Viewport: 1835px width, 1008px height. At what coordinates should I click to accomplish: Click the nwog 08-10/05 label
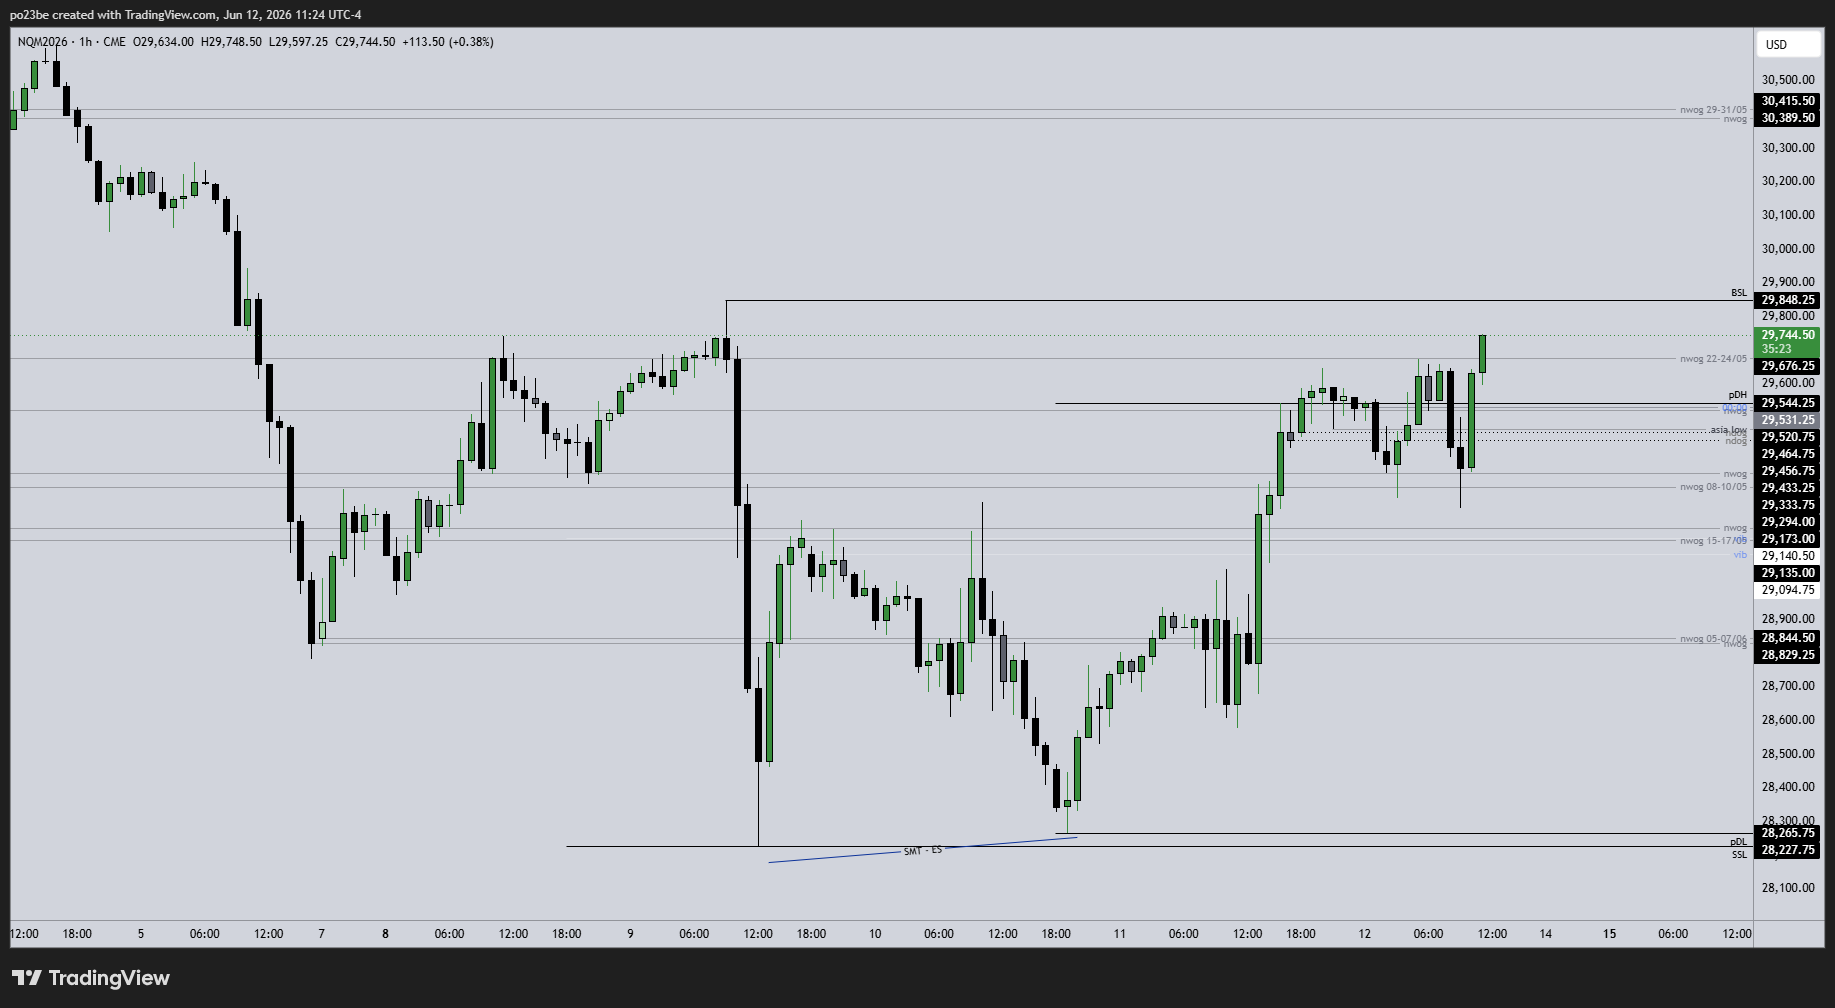(x=1713, y=487)
